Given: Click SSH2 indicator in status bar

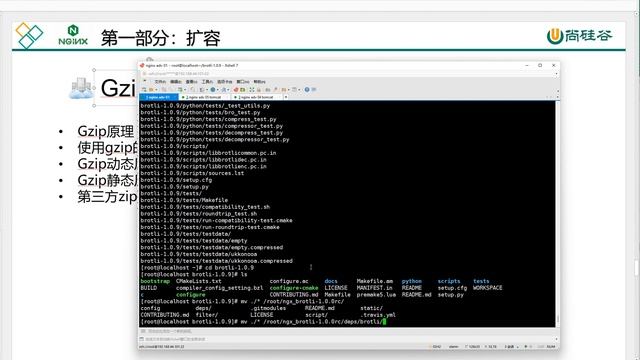Looking at the screenshot, I should coord(436,347).
